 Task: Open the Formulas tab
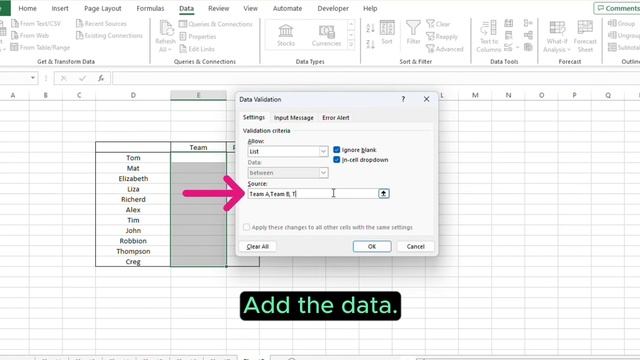tap(150, 8)
